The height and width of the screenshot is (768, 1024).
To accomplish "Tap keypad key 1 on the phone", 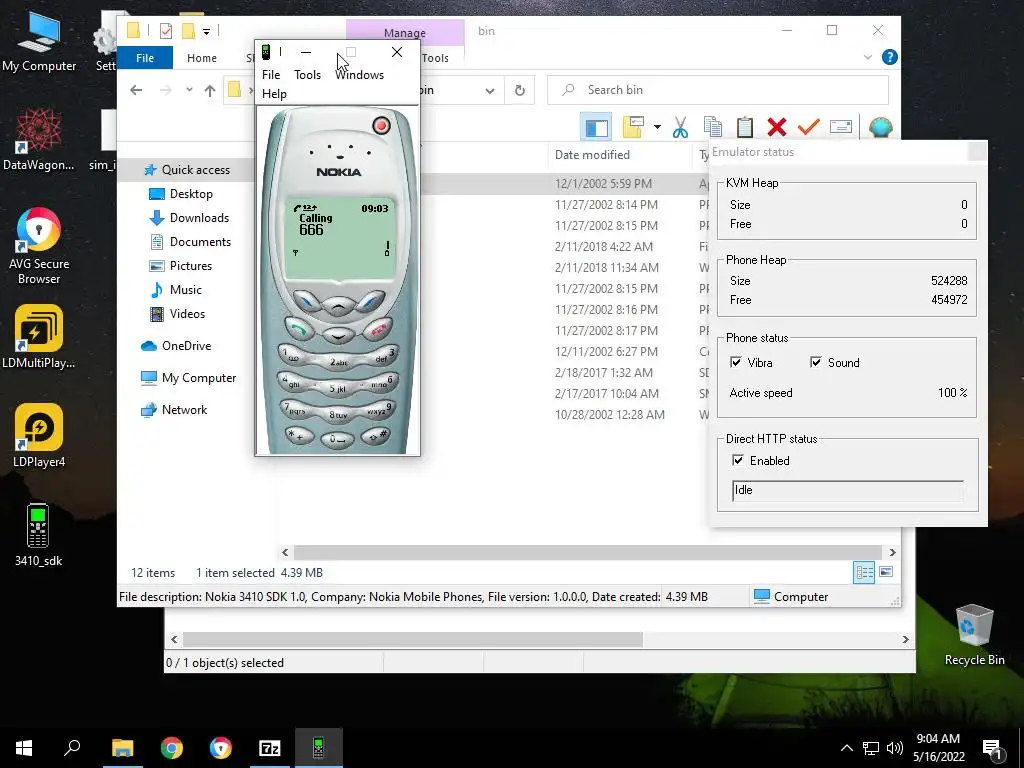I will pos(295,356).
